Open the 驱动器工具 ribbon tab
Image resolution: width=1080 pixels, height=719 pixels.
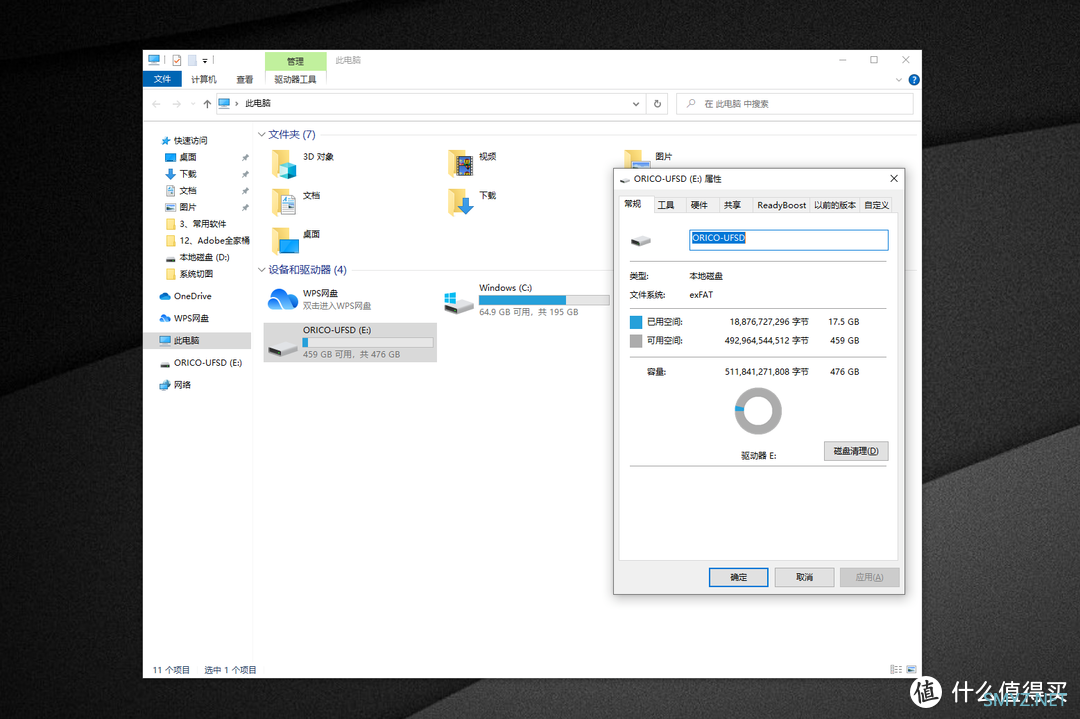295,79
